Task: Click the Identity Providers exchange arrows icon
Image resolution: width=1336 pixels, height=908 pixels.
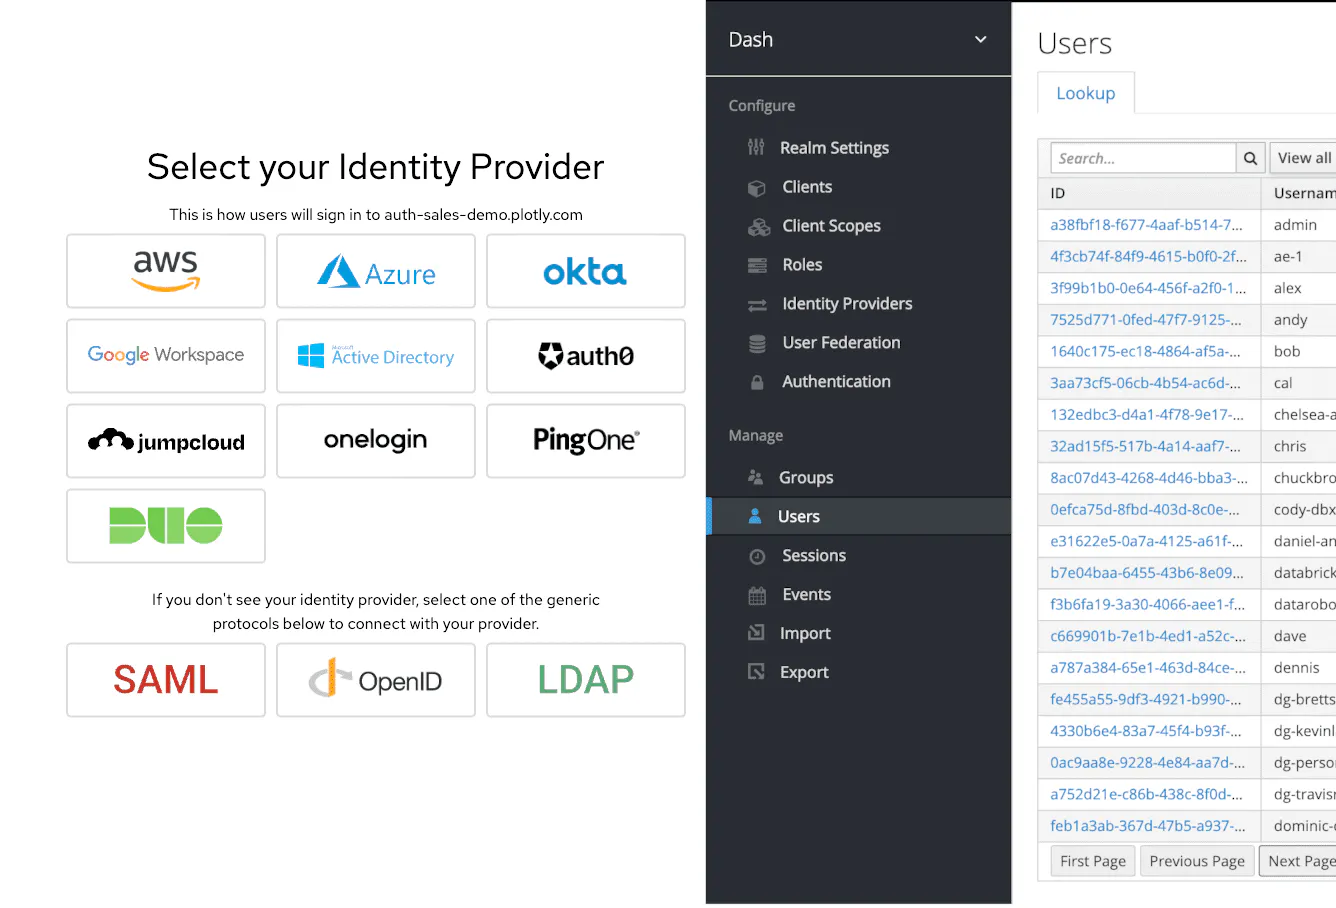Action: click(x=757, y=305)
